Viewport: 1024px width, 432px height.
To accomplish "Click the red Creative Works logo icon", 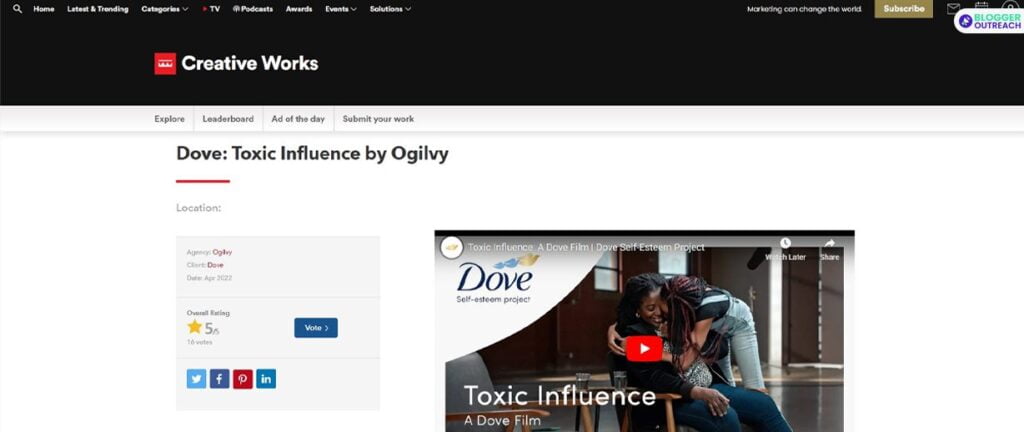I will (x=165, y=63).
